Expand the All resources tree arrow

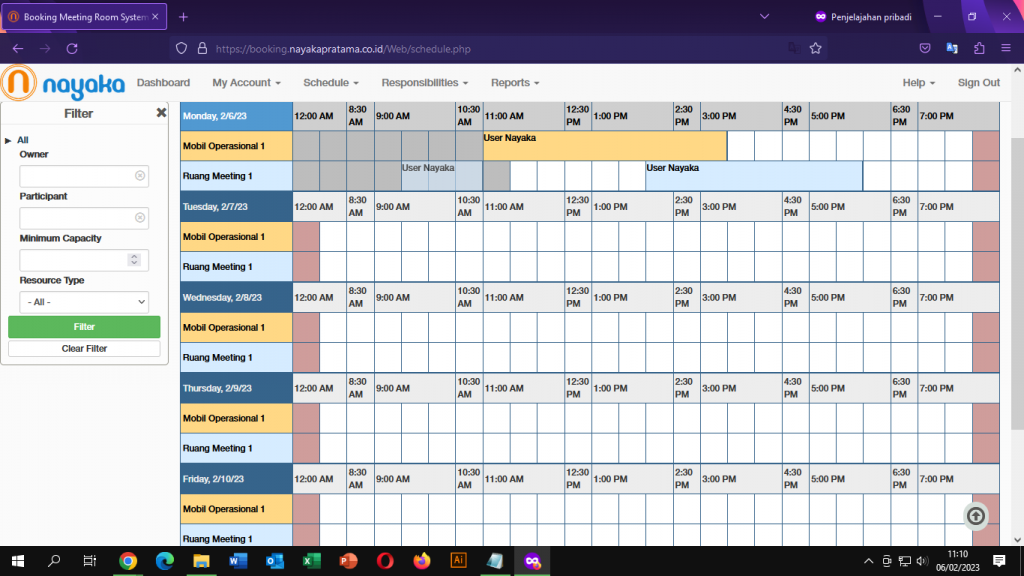pos(9,140)
